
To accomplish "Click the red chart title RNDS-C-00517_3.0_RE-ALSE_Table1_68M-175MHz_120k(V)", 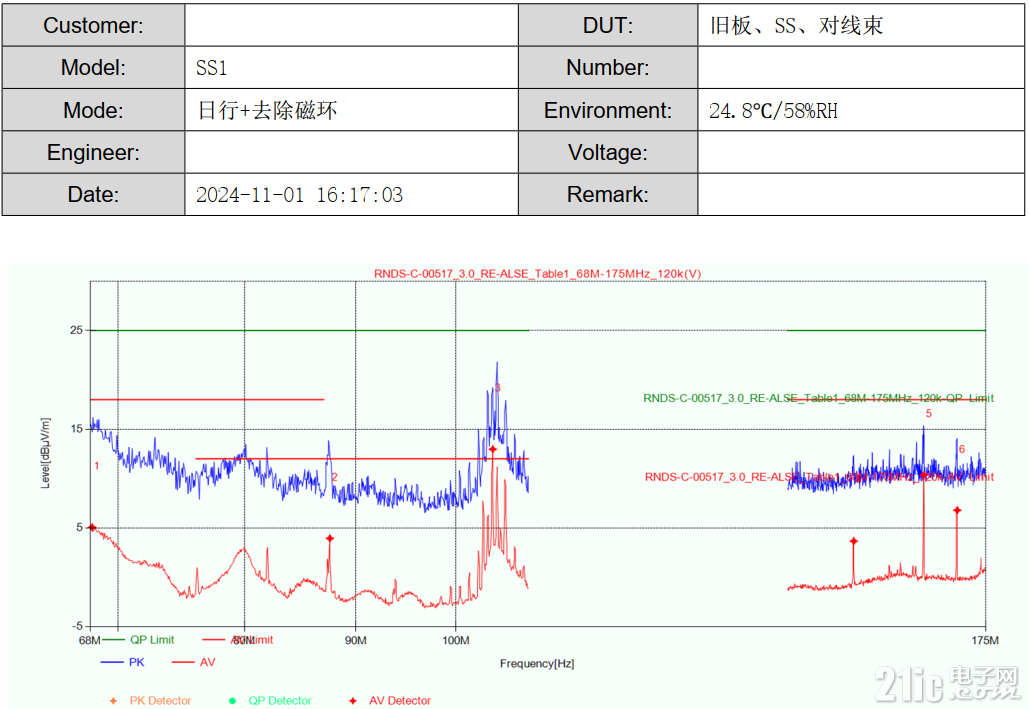I will pos(537,274).
